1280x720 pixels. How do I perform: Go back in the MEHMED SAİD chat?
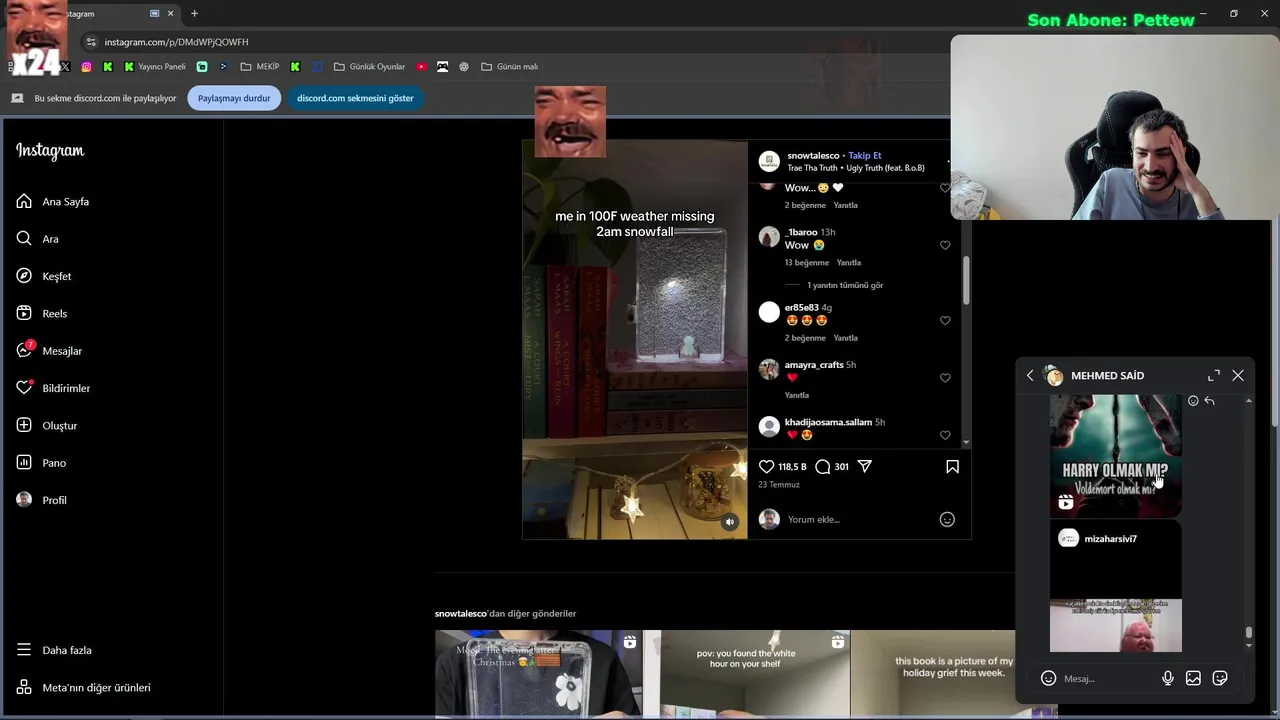coord(1030,376)
